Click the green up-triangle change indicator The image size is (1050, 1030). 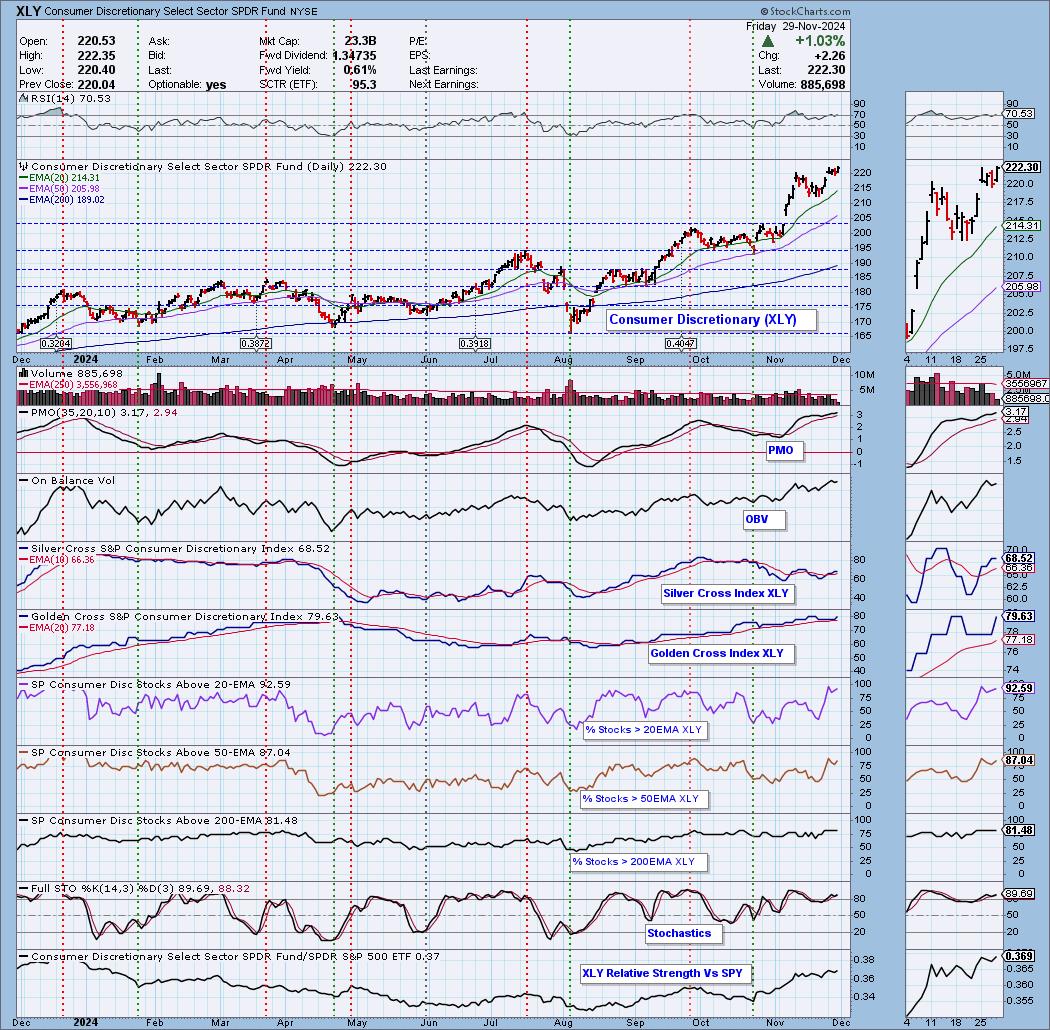click(767, 42)
